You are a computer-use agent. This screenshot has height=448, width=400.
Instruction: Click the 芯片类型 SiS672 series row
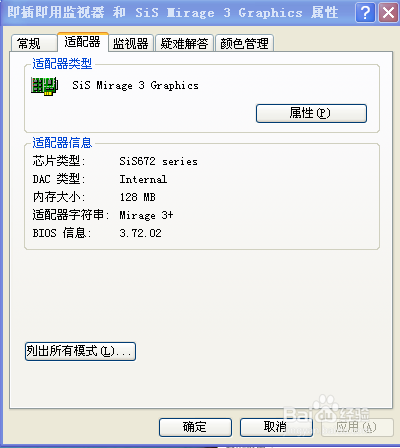click(x=115, y=161)
